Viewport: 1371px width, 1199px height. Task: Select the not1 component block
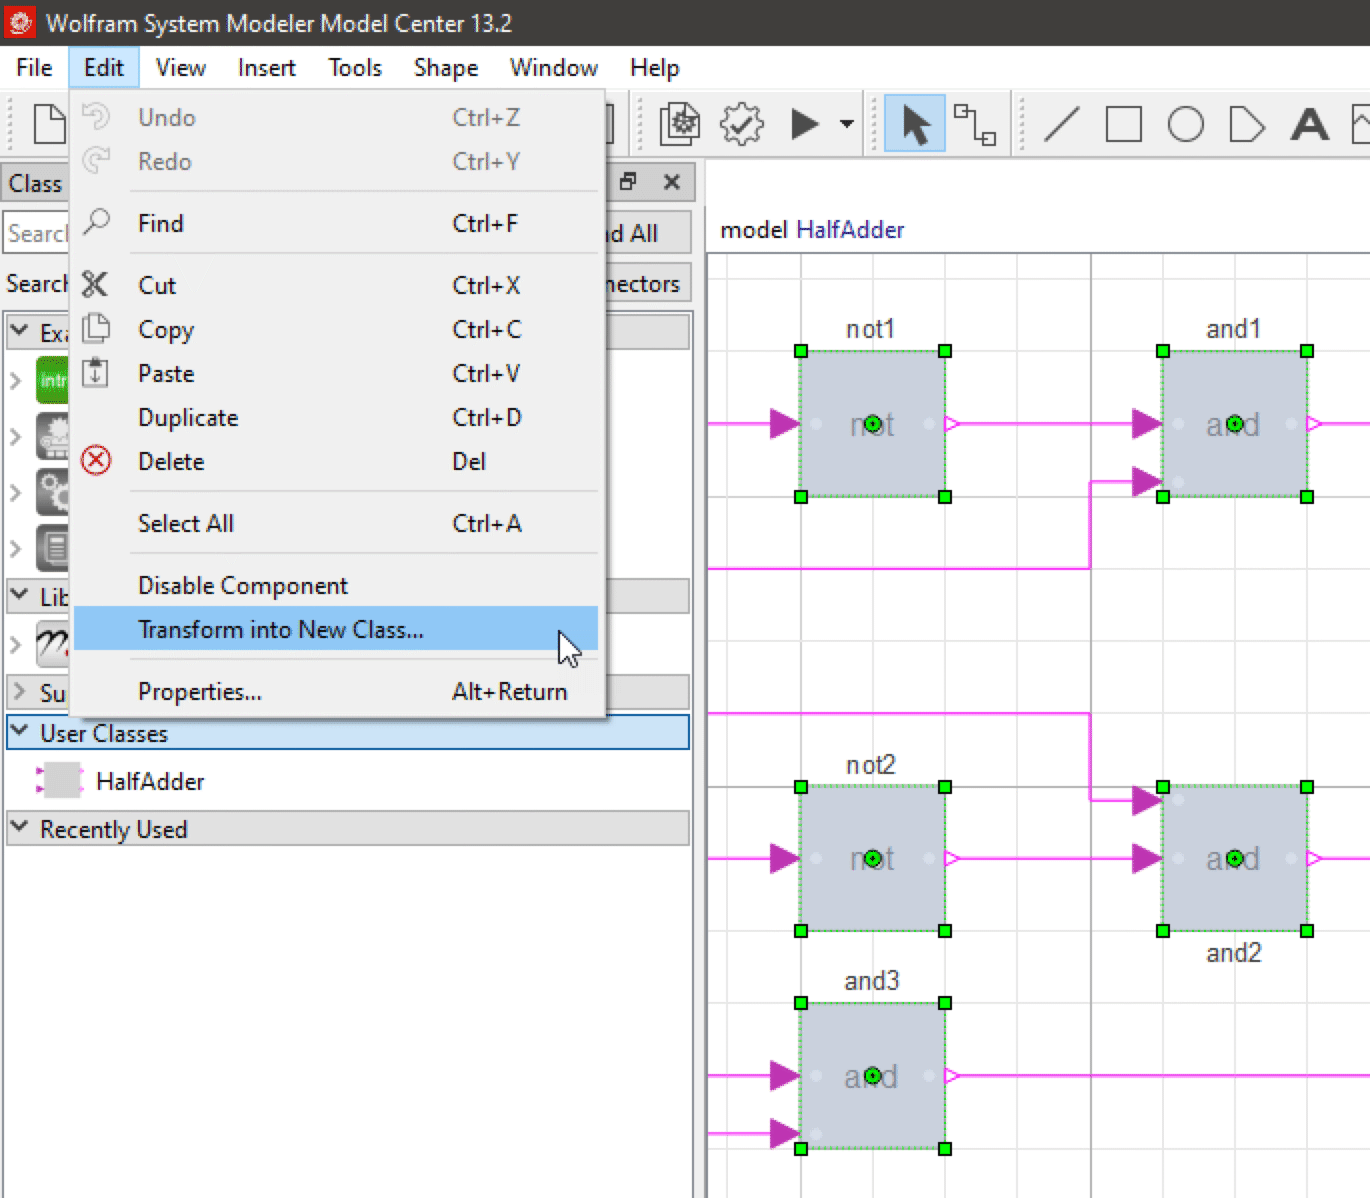(x=872, y=424)
